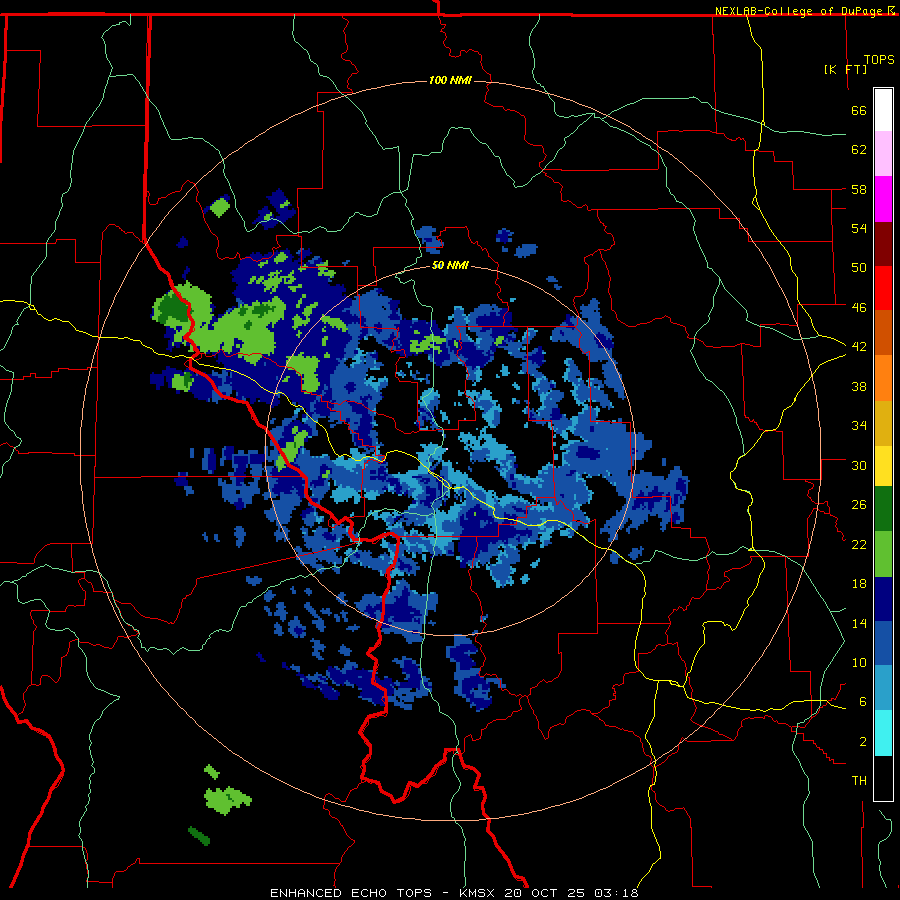Click the light green 22 K FT legend swatch
Screen dimensions: 900x900
pos(883,554)
